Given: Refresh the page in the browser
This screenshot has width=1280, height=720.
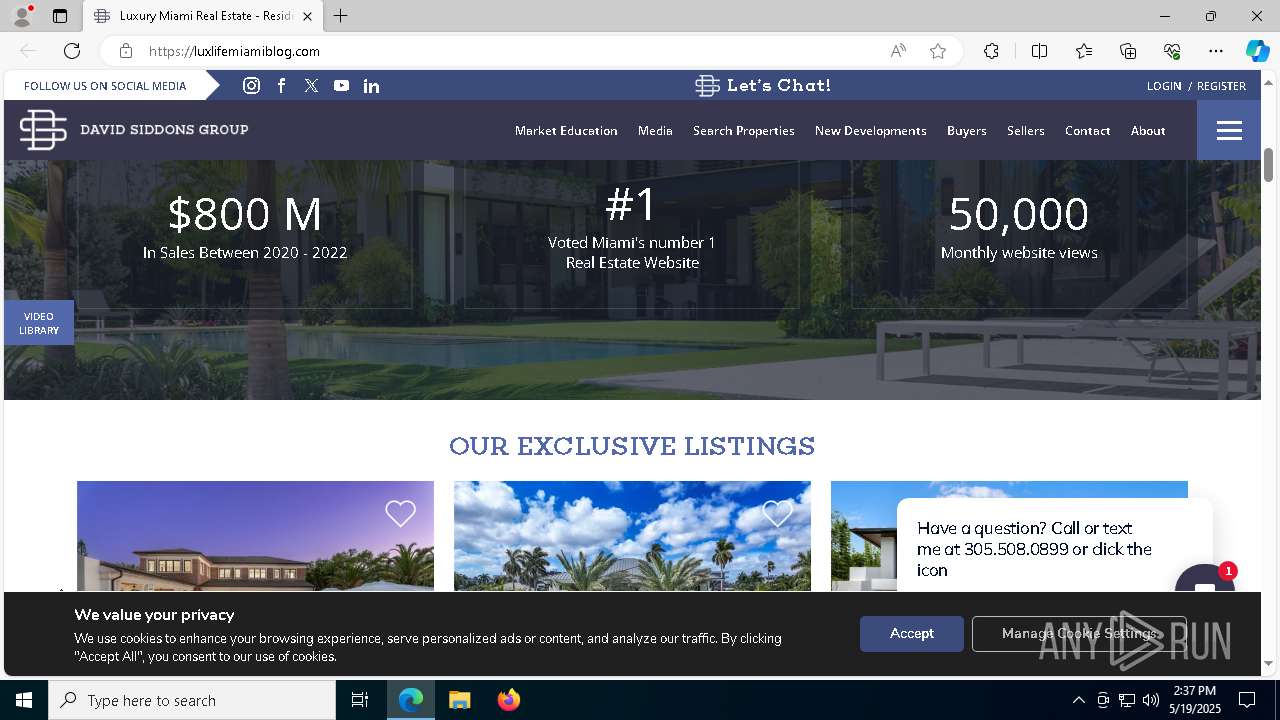Looking at the screenshot, I should pos(72,51).
